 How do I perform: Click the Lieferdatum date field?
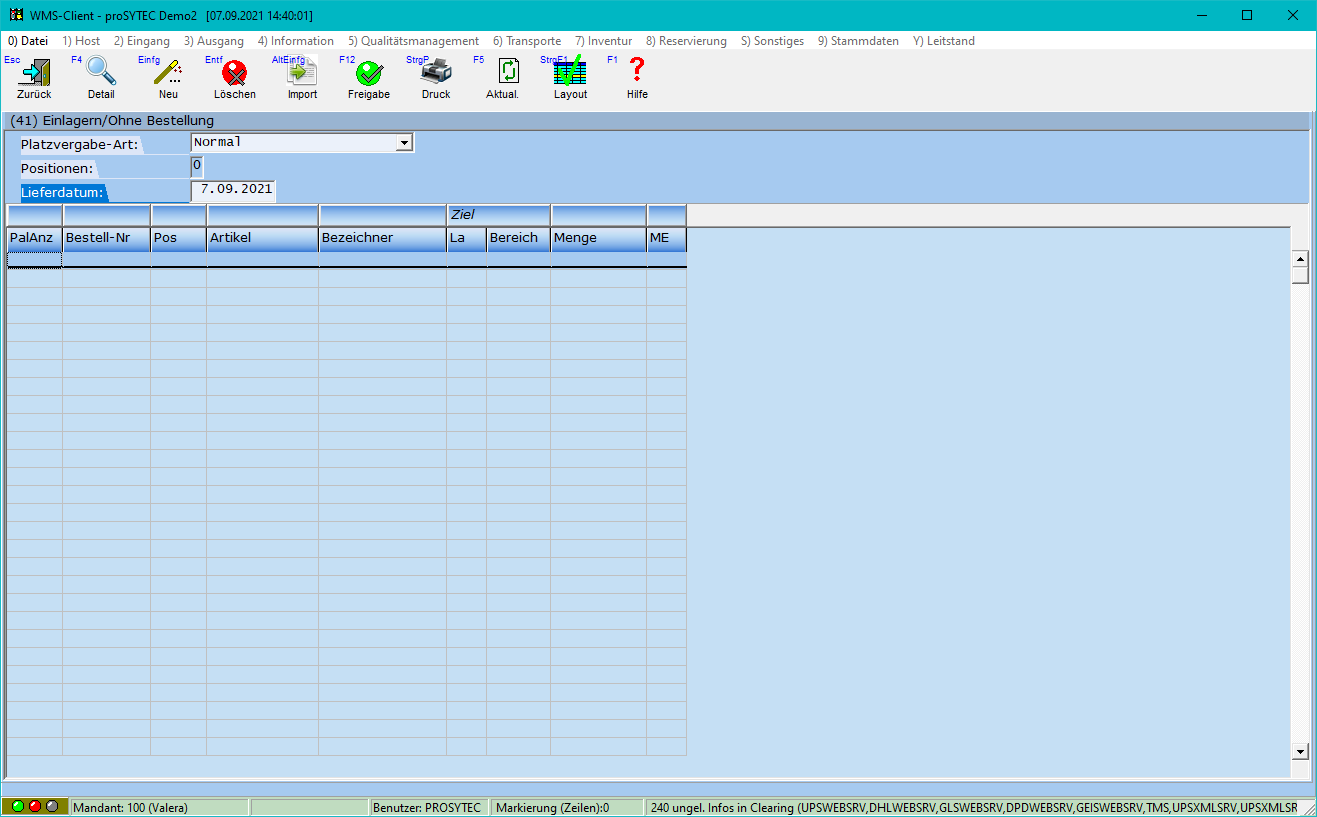coord(233,189)
